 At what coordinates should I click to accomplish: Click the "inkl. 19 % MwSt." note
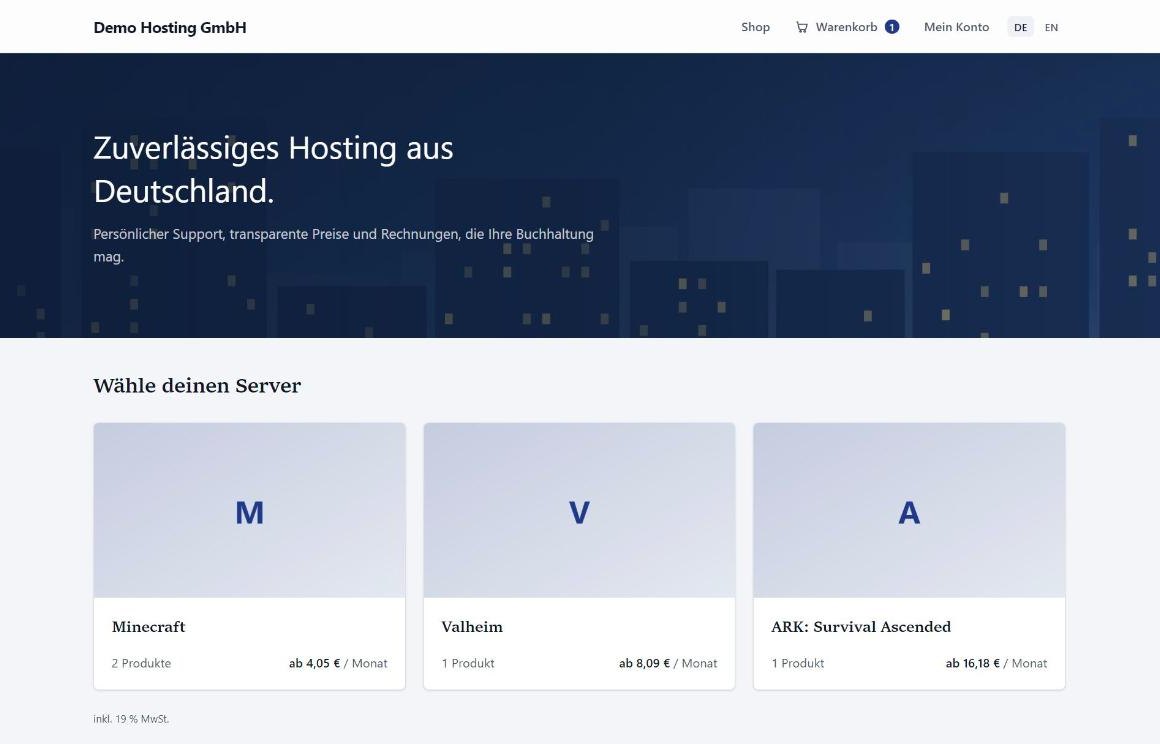[x=131, y=719]
